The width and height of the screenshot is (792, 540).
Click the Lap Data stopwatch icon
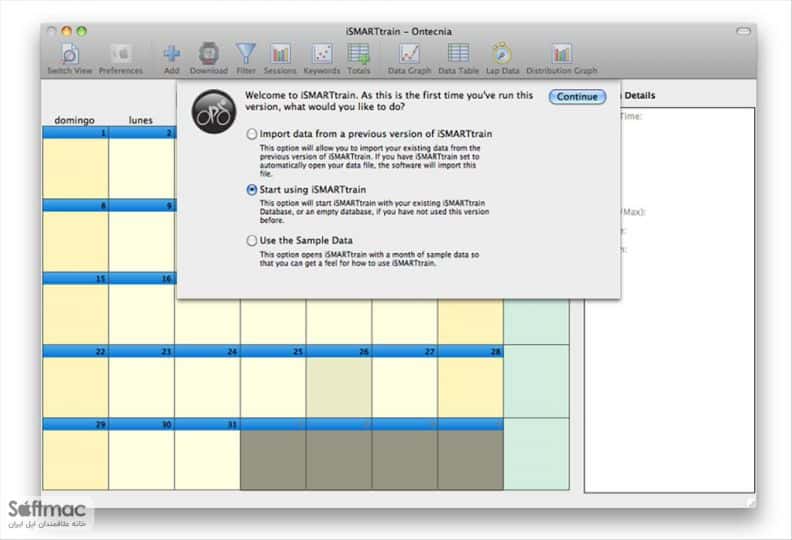[x=502, y=54]
